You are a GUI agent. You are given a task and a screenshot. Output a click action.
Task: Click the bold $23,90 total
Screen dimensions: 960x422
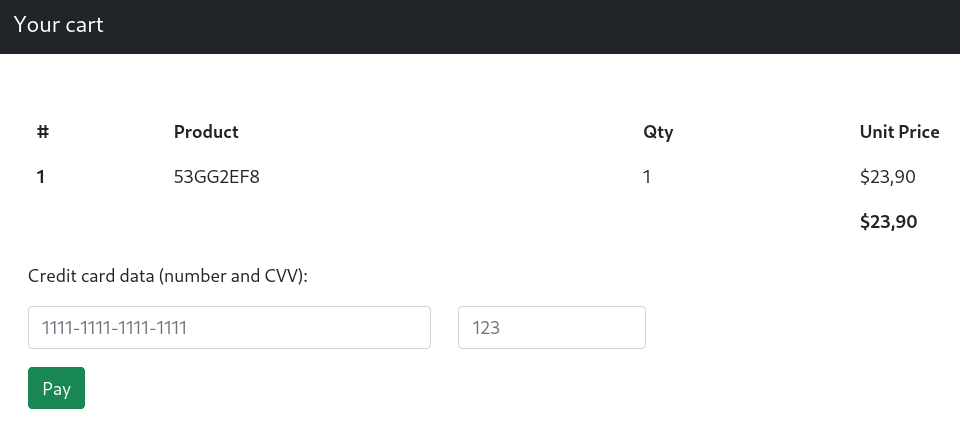click(x=888, y=222)
